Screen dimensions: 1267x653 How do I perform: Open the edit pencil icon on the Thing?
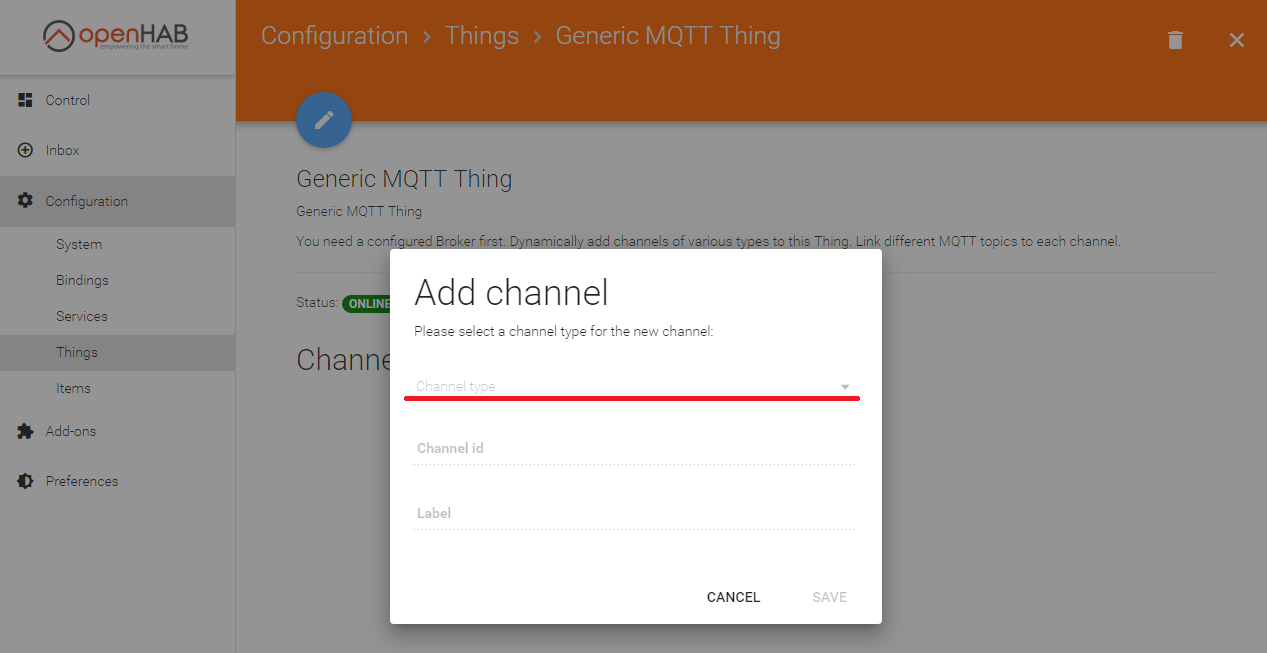pos(323,119)
